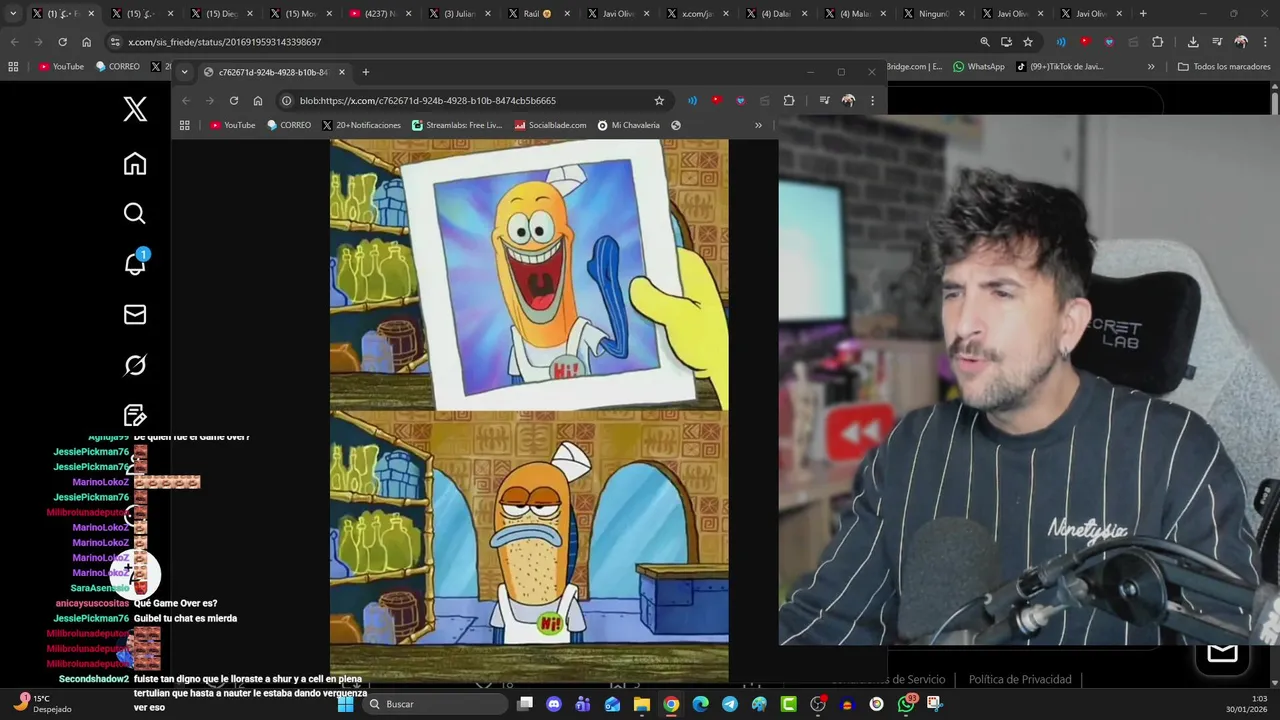Open Política de Privacidad link

[x=1020, y=679]
